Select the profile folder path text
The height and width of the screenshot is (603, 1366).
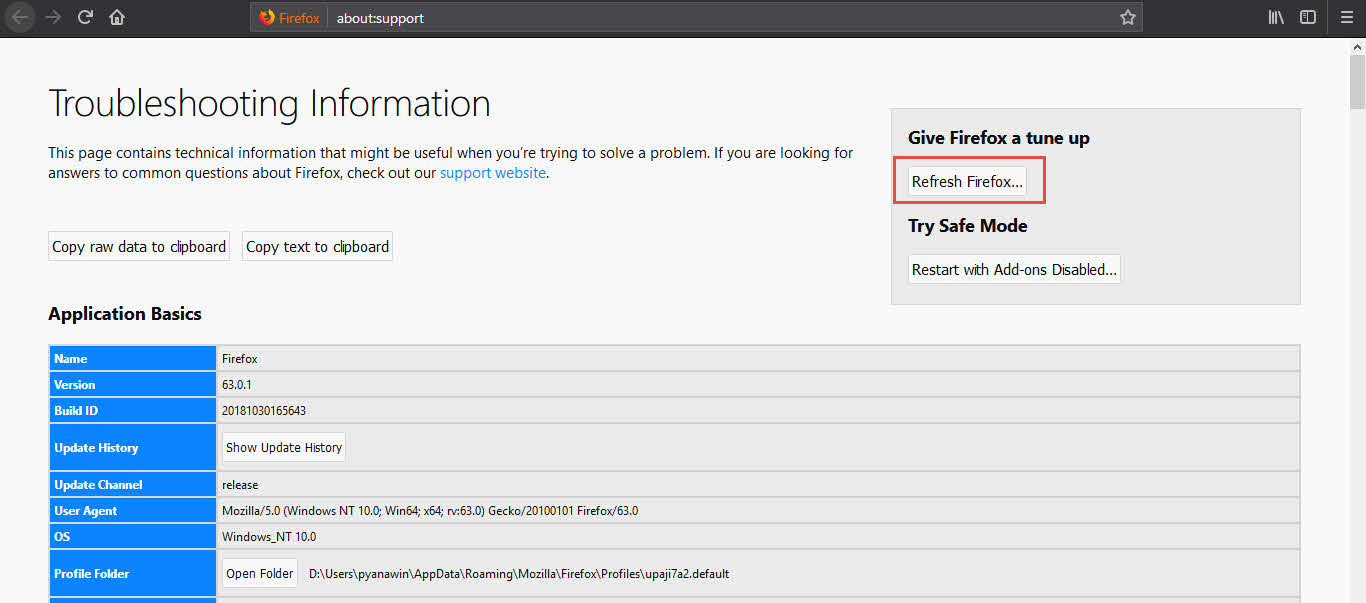519,574
